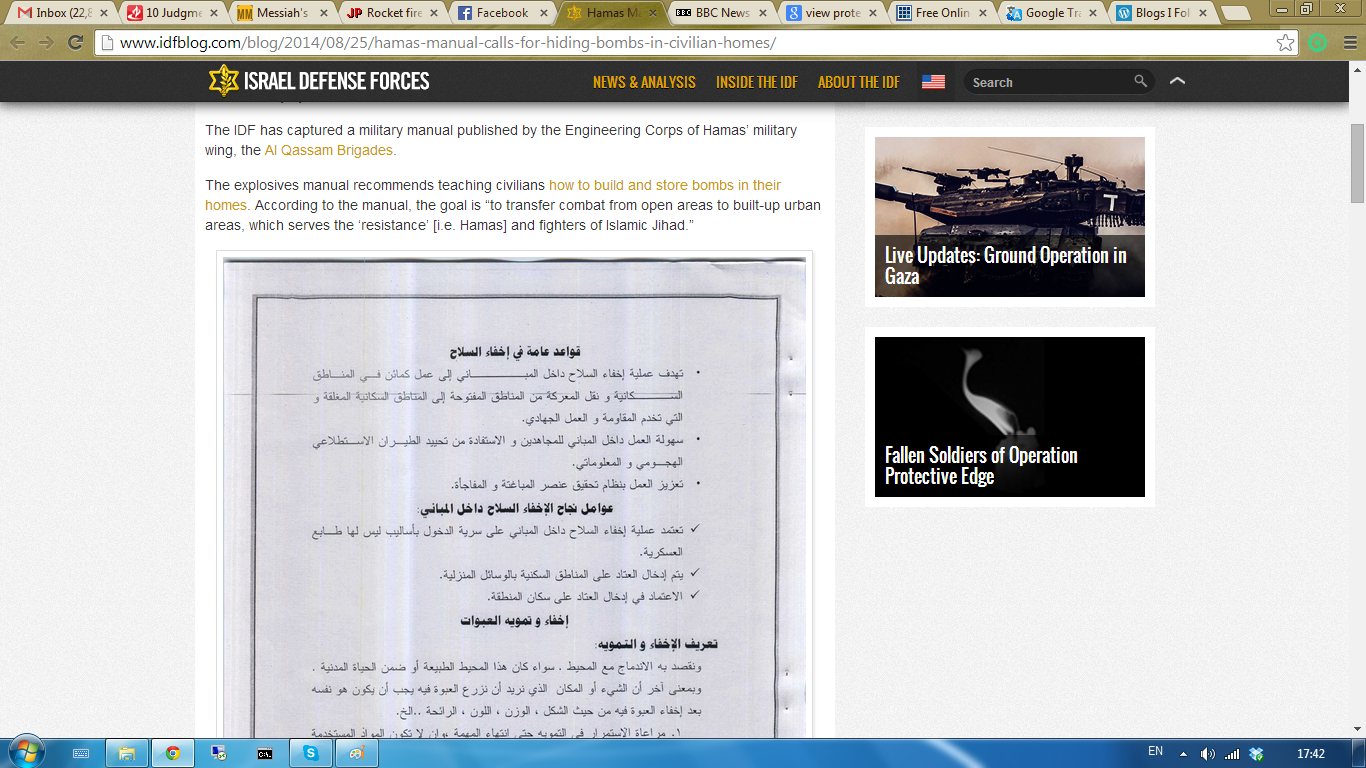Collapse the header using the up chevron
The image size is (1366, 768).
pos(1177,82)
